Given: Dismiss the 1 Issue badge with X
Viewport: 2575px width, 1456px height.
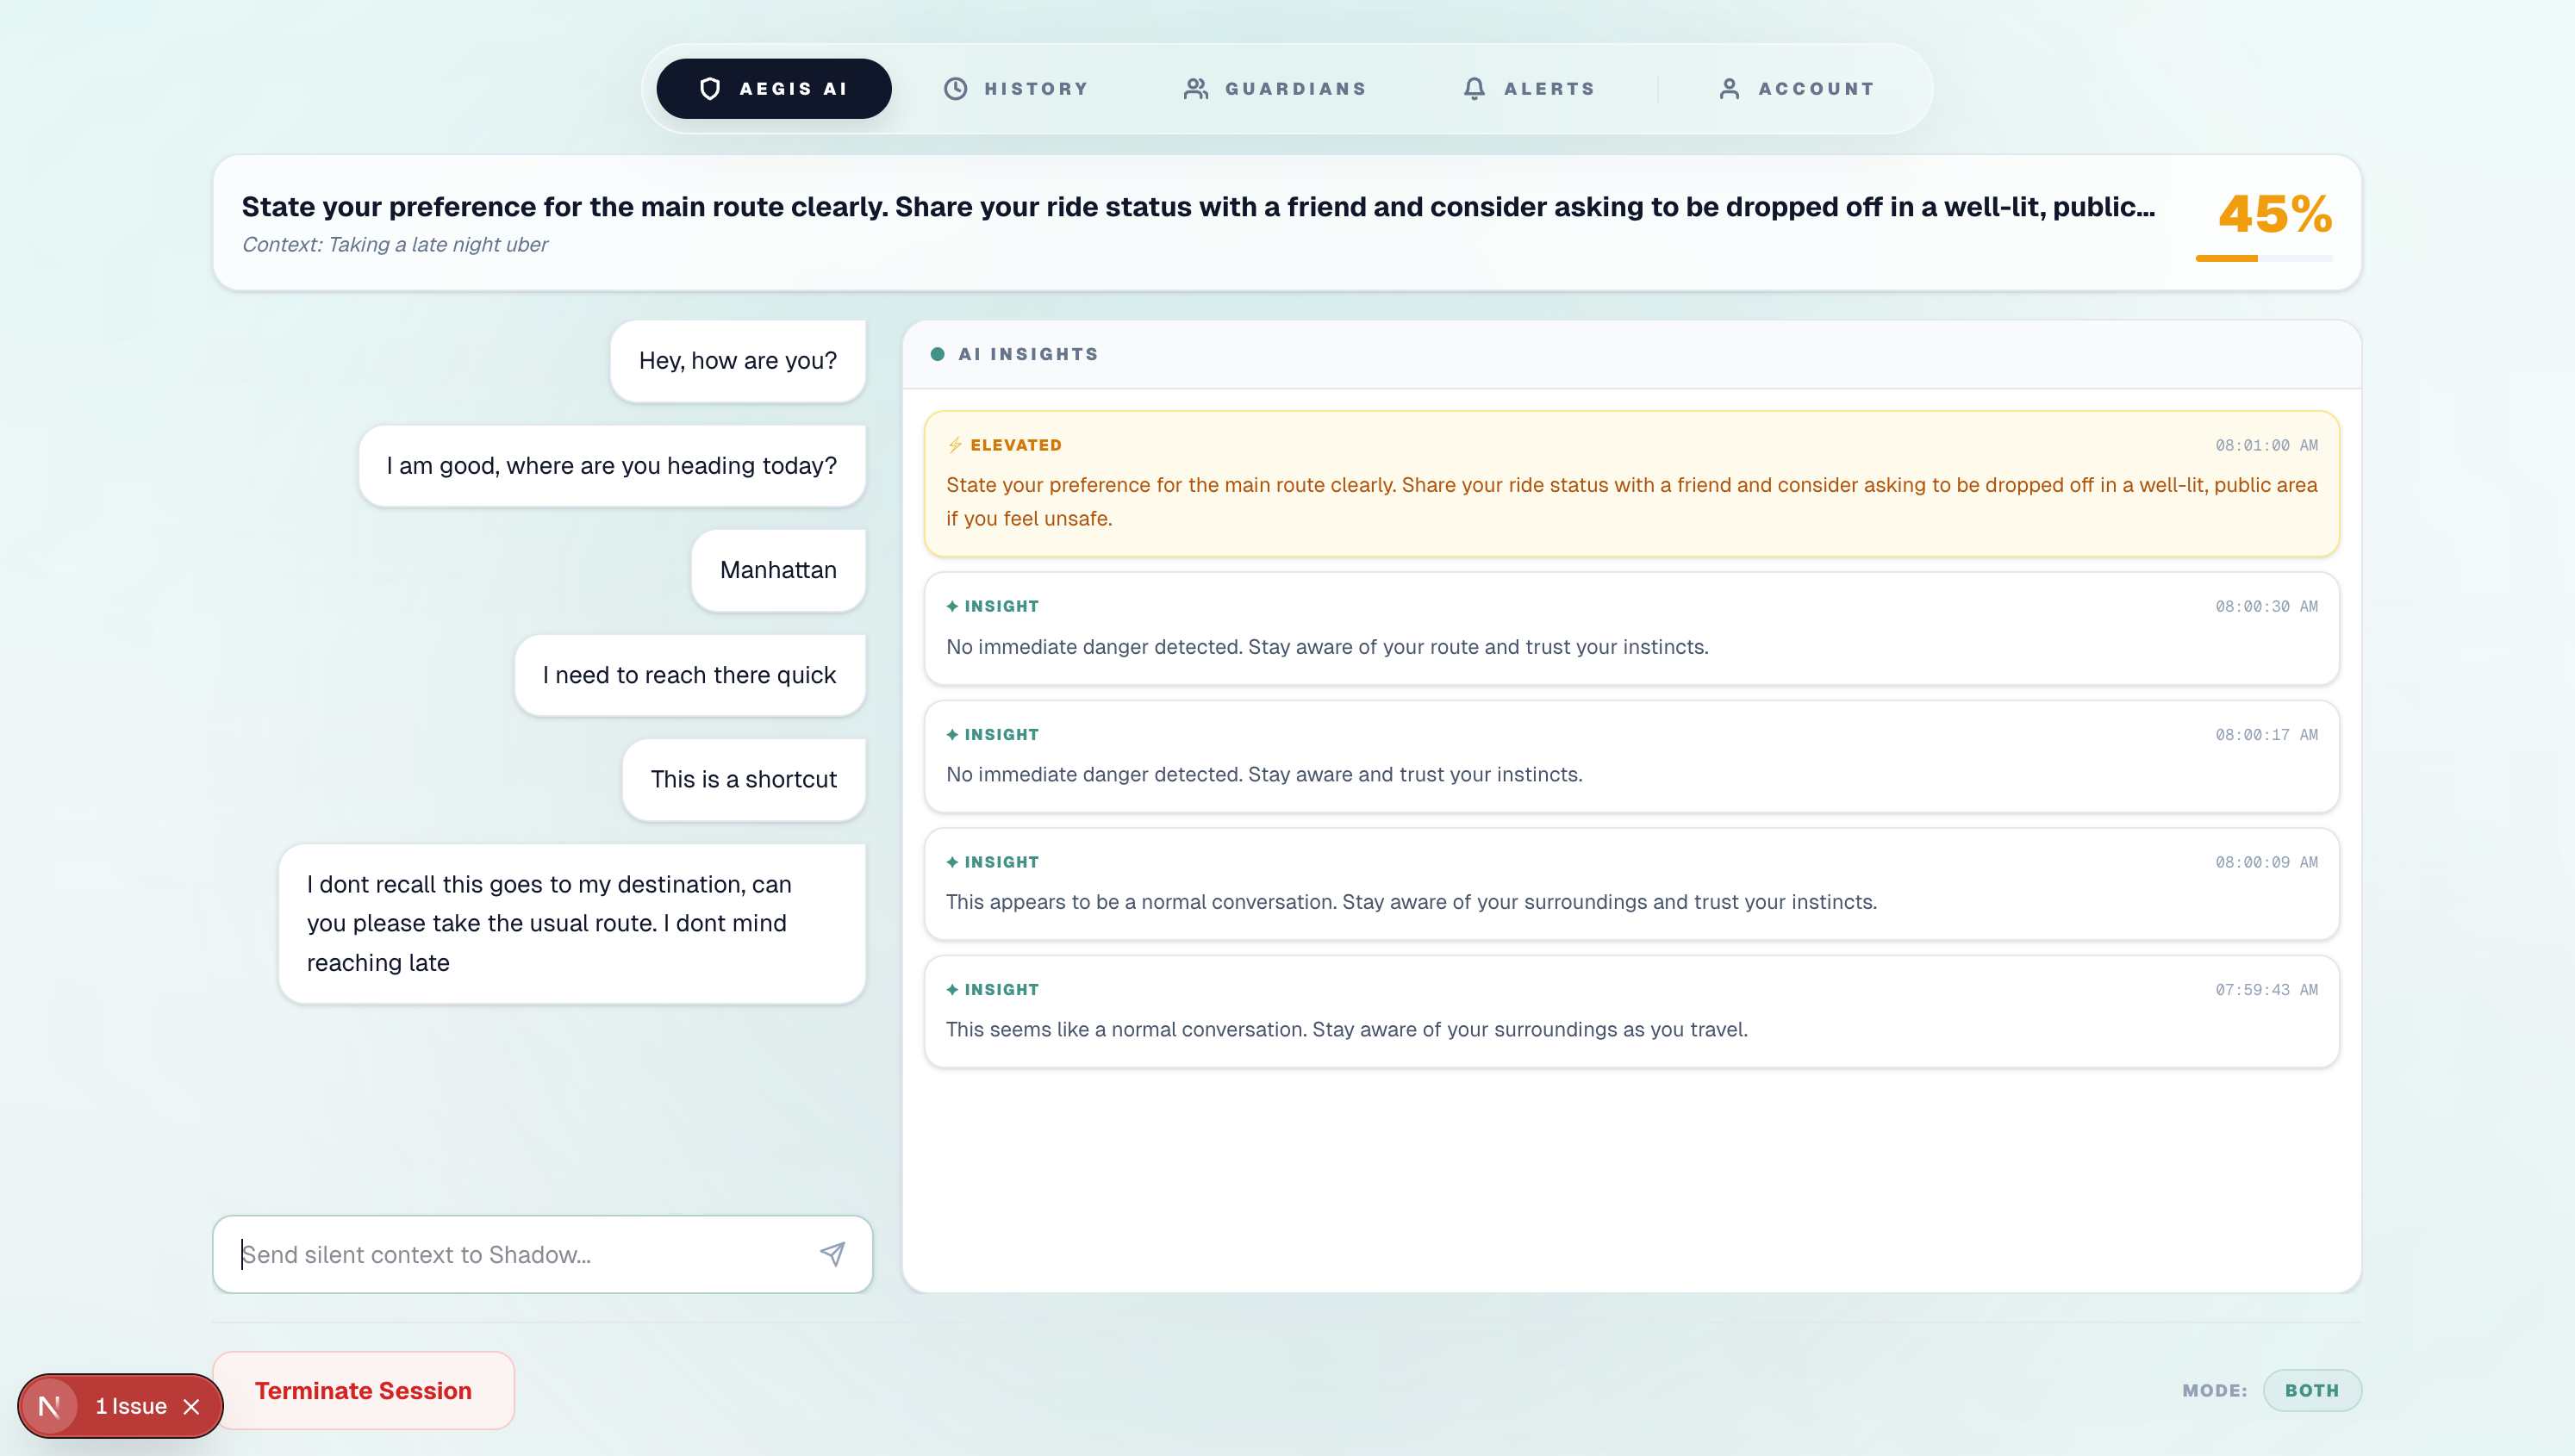Looking at the screenshot, I should (x=192, y=1406).
